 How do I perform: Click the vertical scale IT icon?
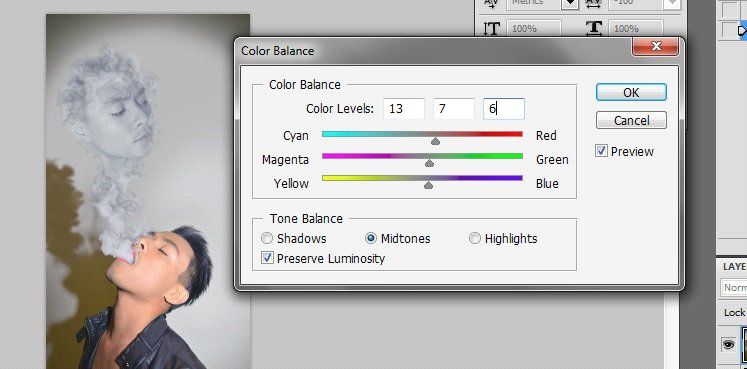491,28
